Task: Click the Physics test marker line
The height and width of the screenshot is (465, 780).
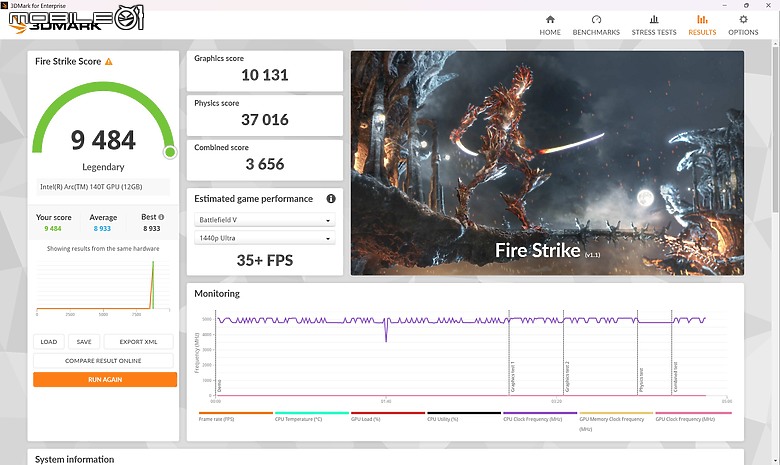Action: [637, 353]
